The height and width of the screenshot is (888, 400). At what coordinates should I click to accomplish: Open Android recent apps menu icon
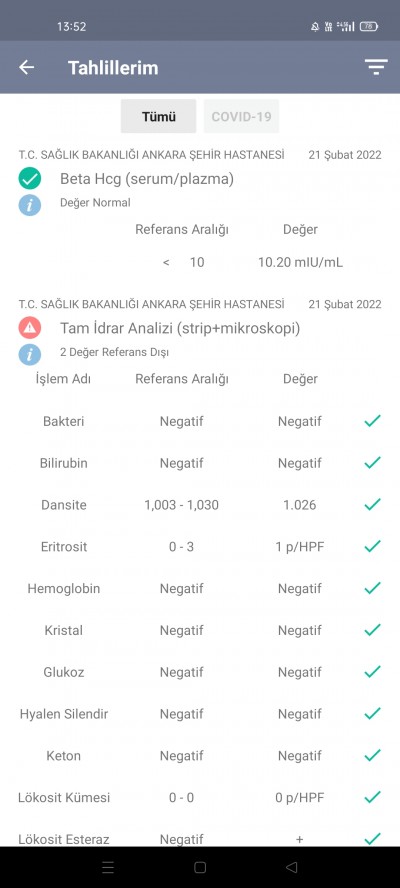click(x=108, y=867)
